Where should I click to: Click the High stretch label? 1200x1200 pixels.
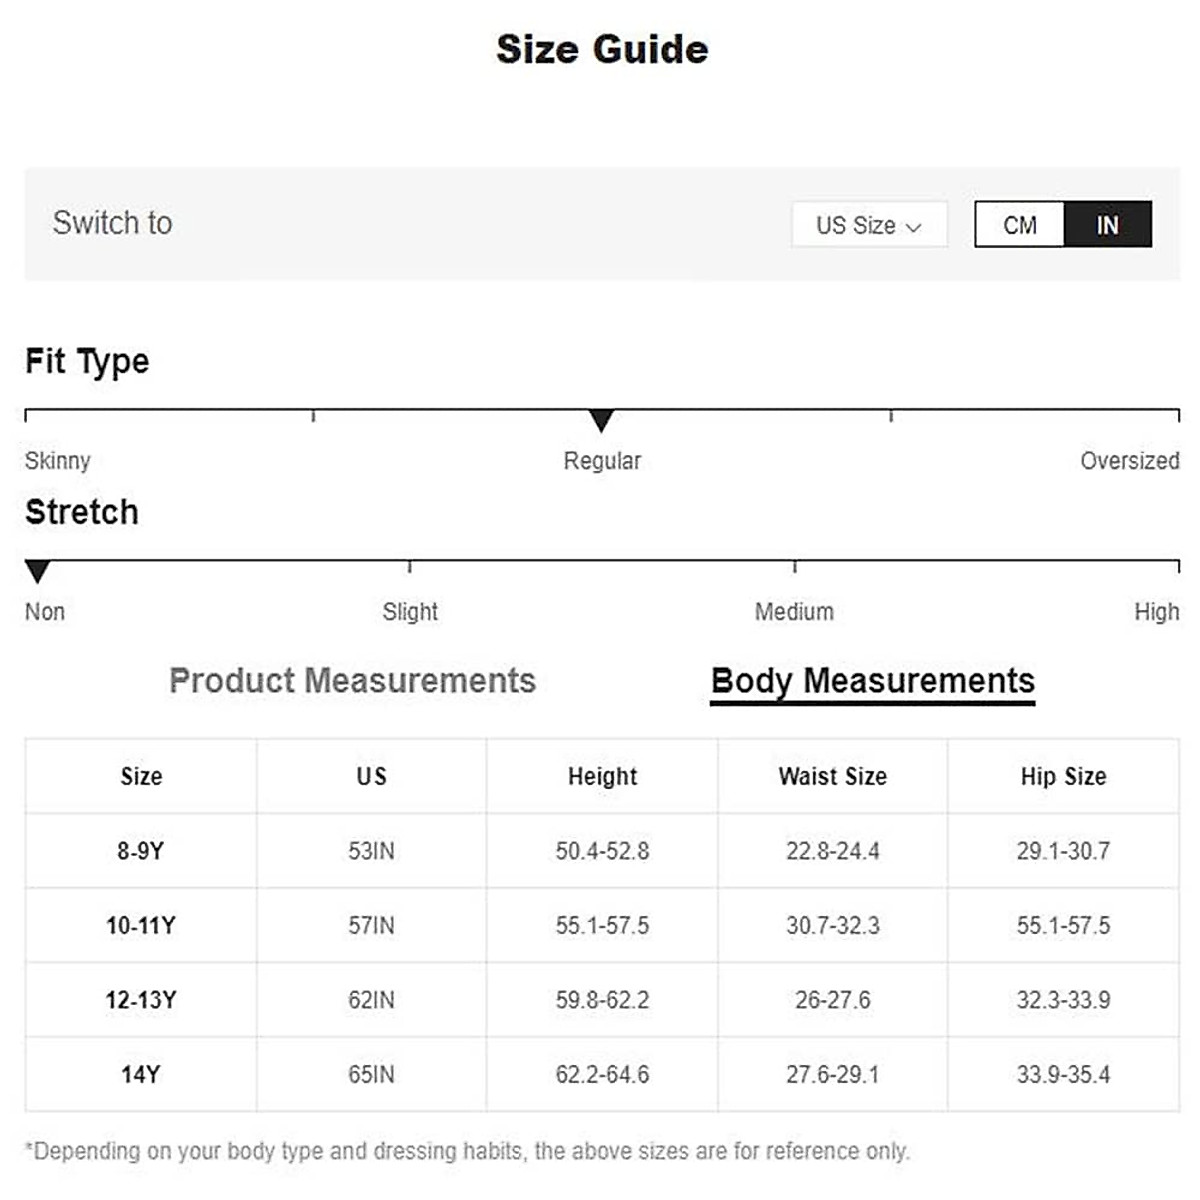point(1156,612)
